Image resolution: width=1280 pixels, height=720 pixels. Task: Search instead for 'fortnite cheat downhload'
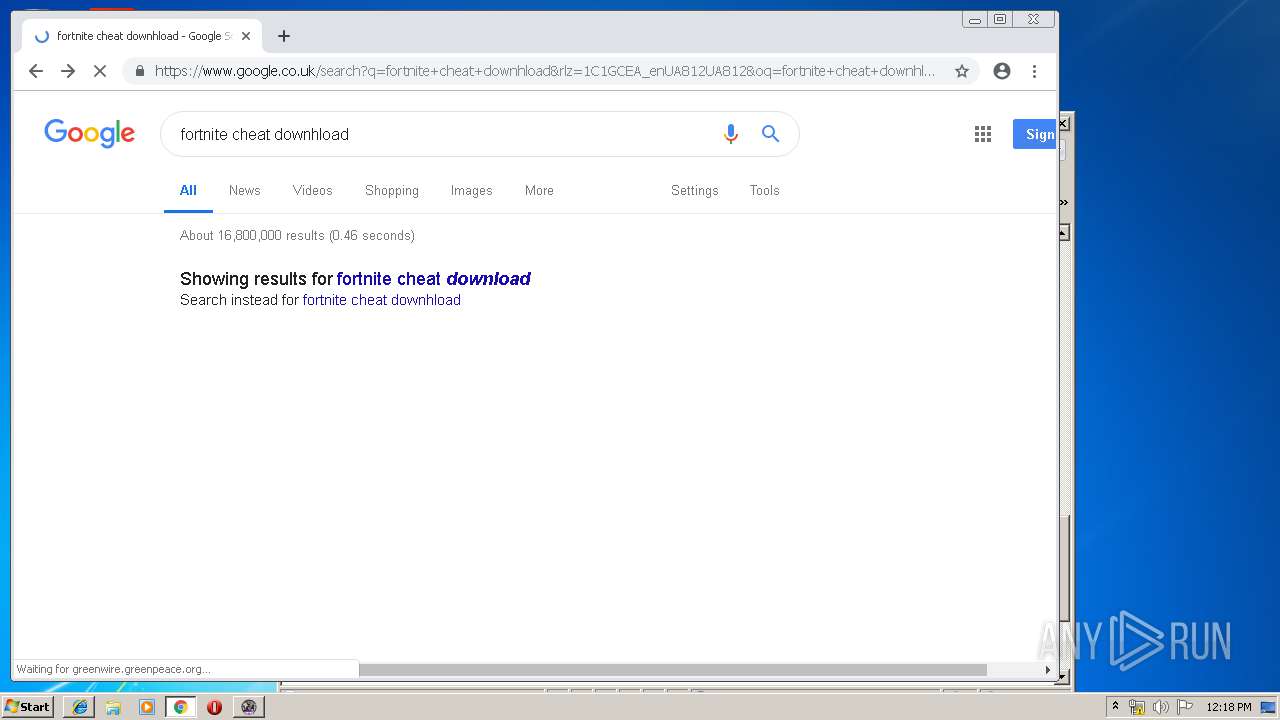point(381,300)
